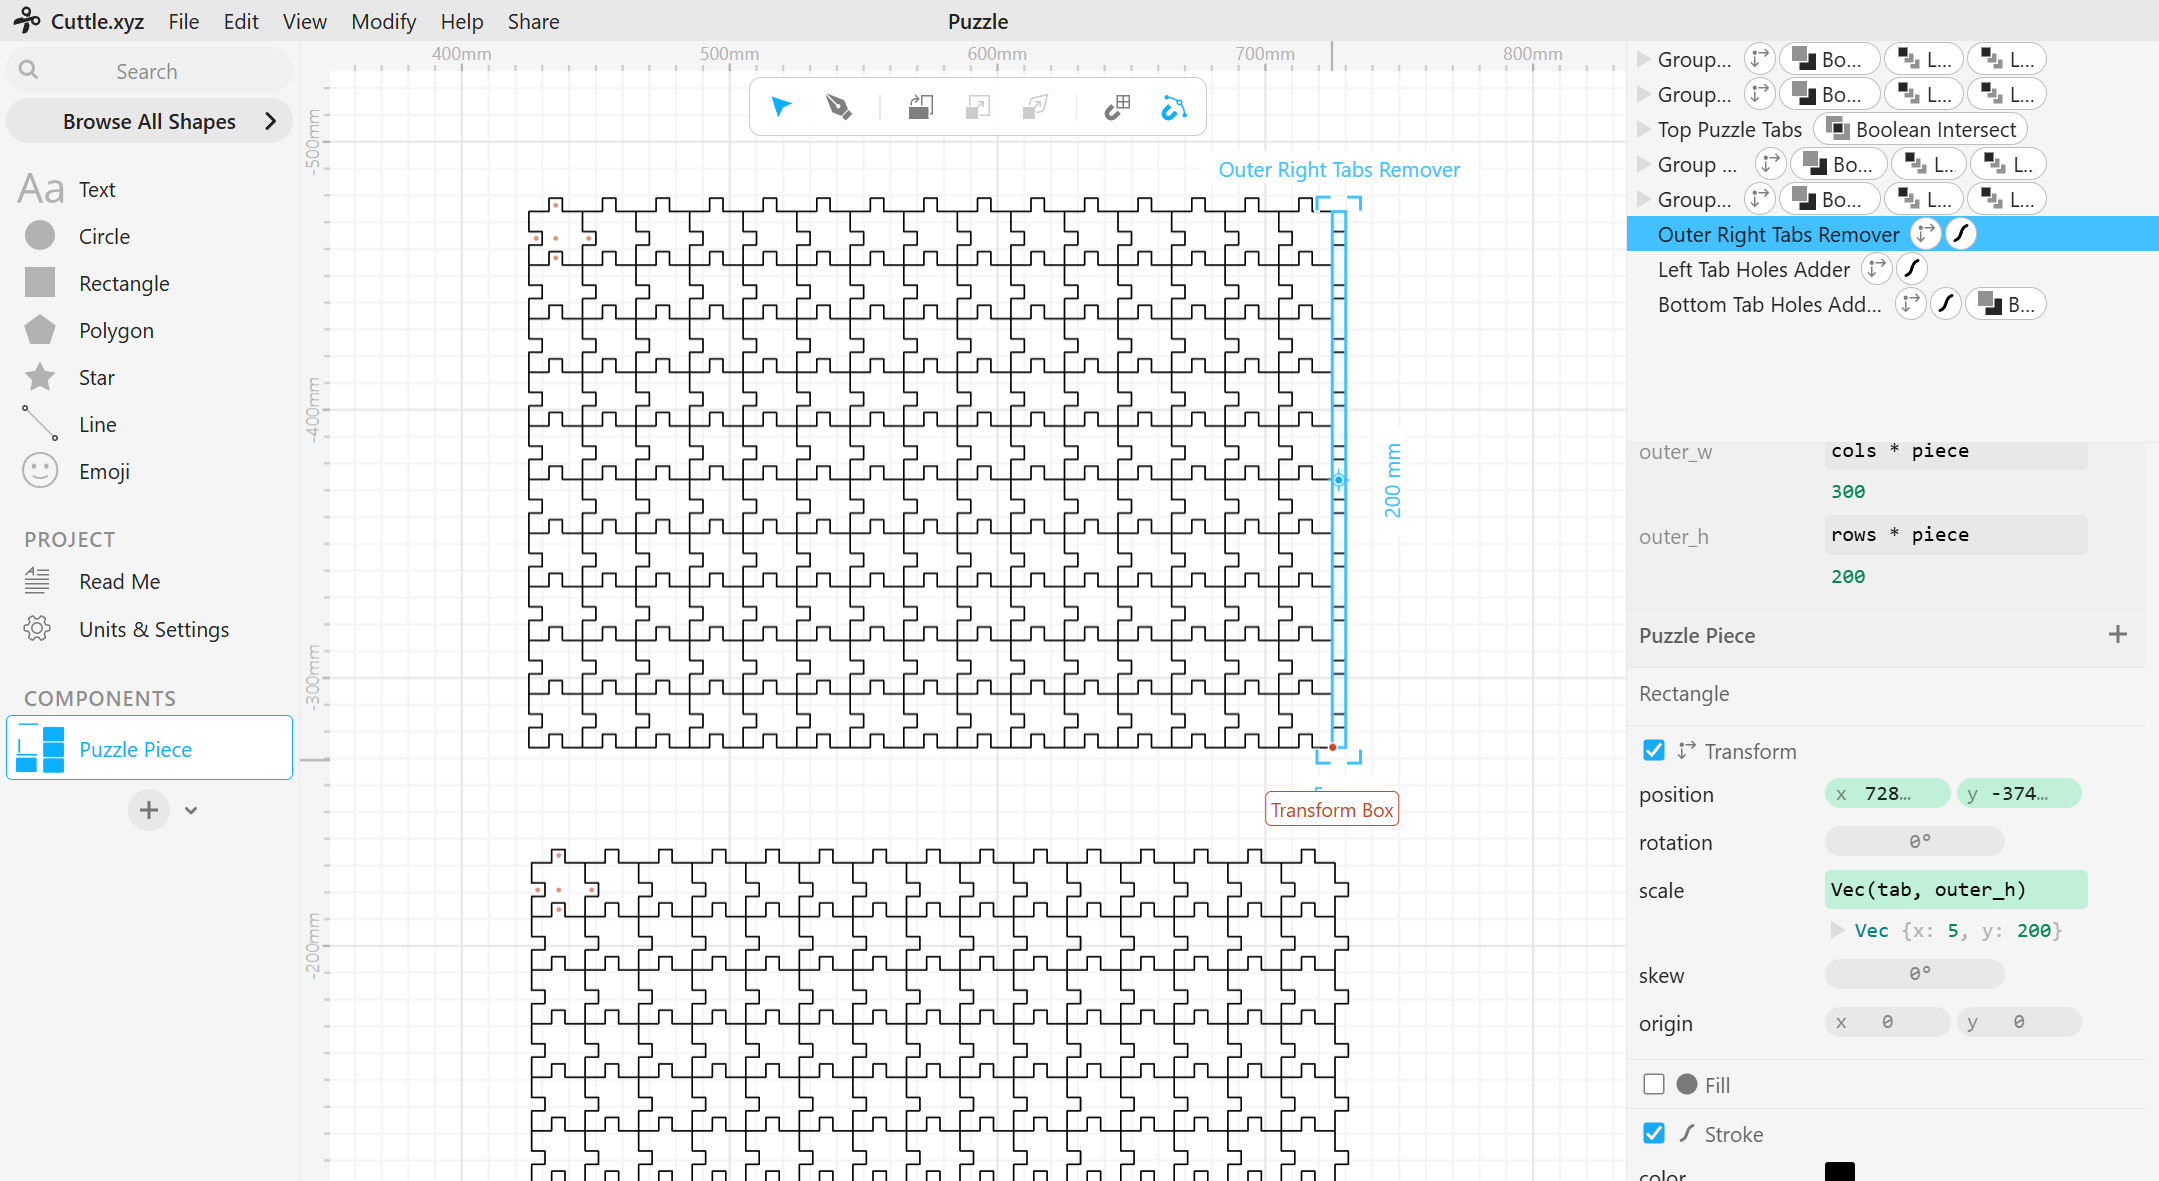Click the Search shapes field

(x=149, y=71)
